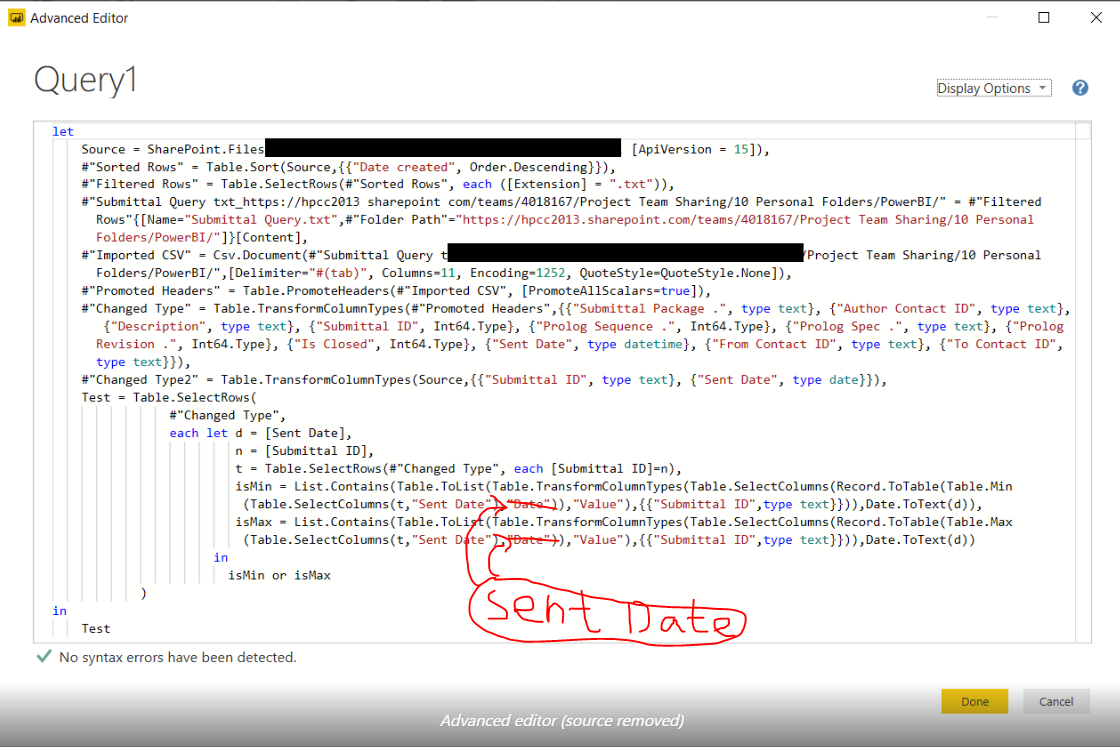This screenshot has width=1120, height=756.
Task: Click 'No syntax errors have been detected' status
Action: 178,657
